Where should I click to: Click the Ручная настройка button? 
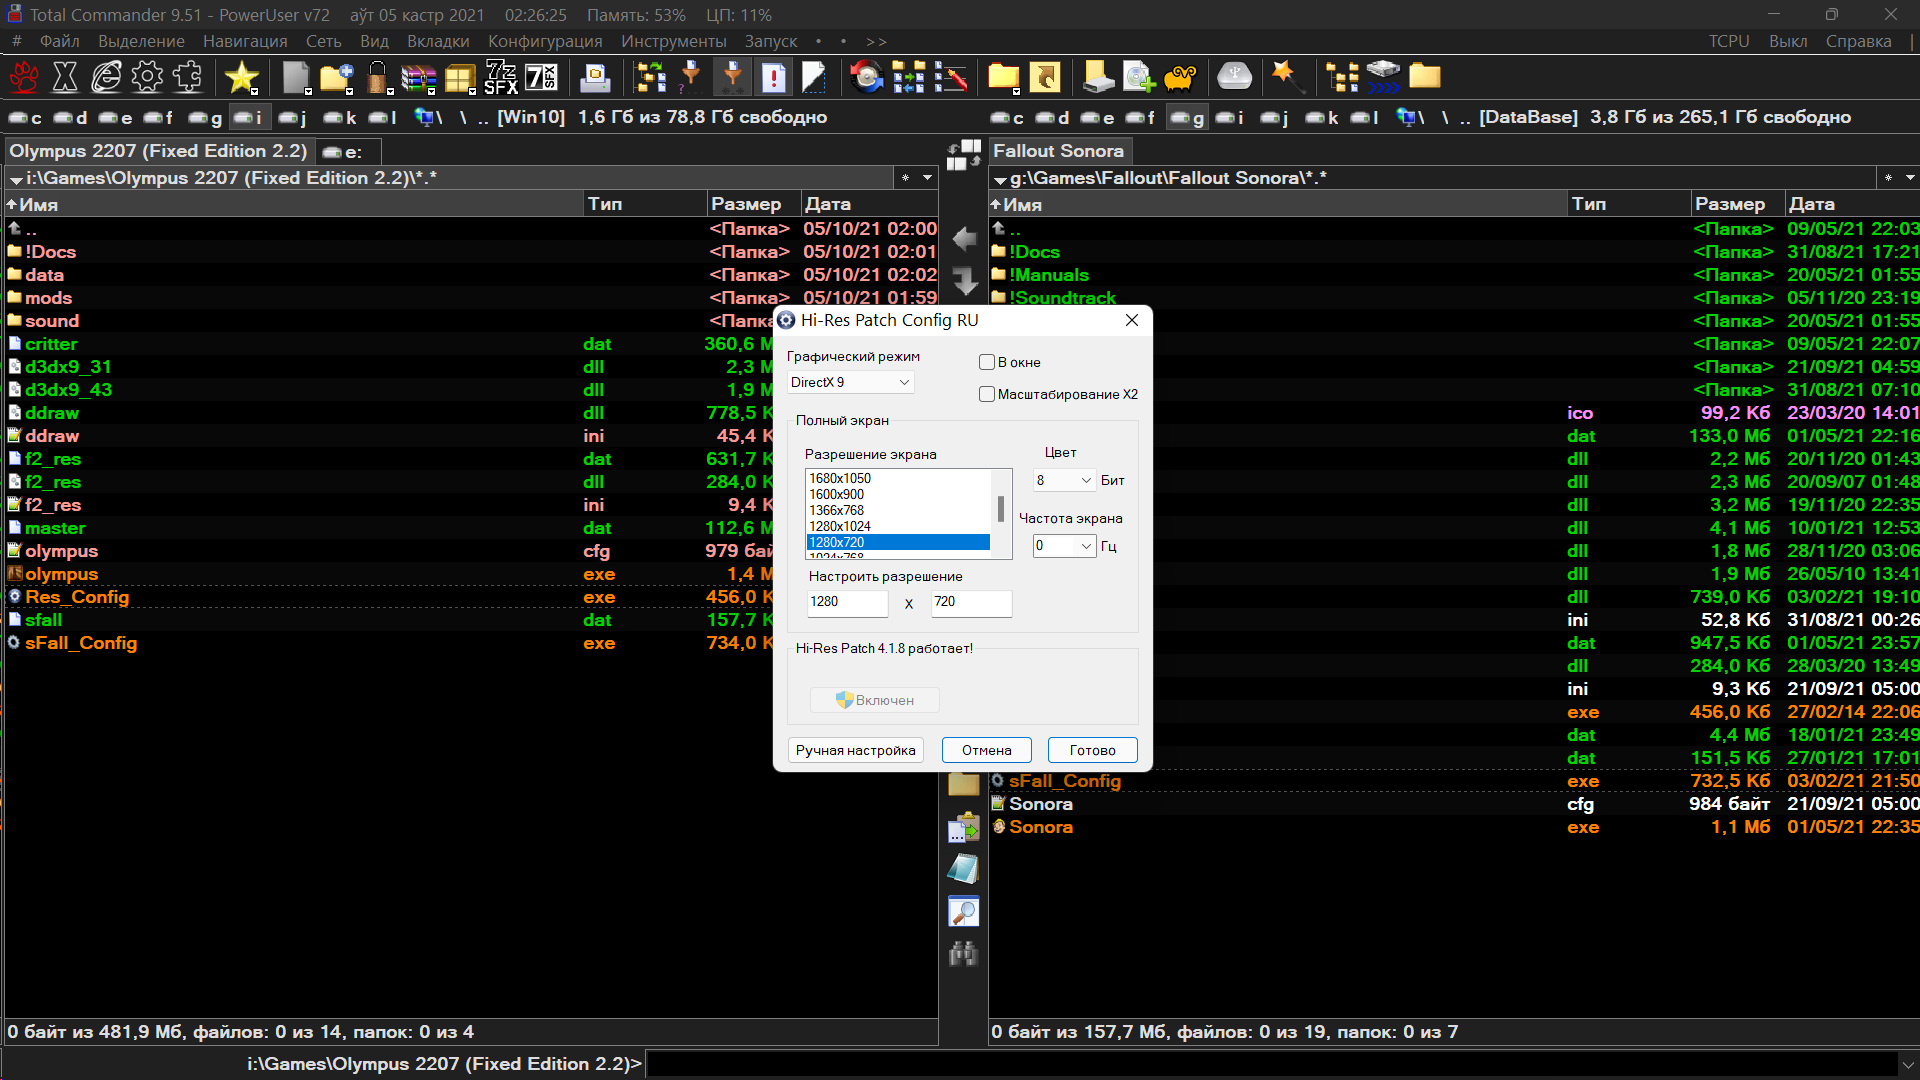click(855, 750)
